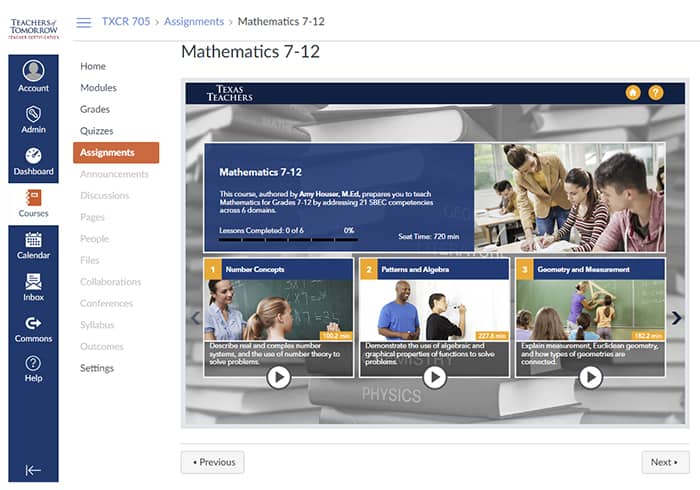The width and height of the screenshot is (700, 490).
Task: Click the Number Concepts lesson thumbnail
Action: (x=279, y=310)
